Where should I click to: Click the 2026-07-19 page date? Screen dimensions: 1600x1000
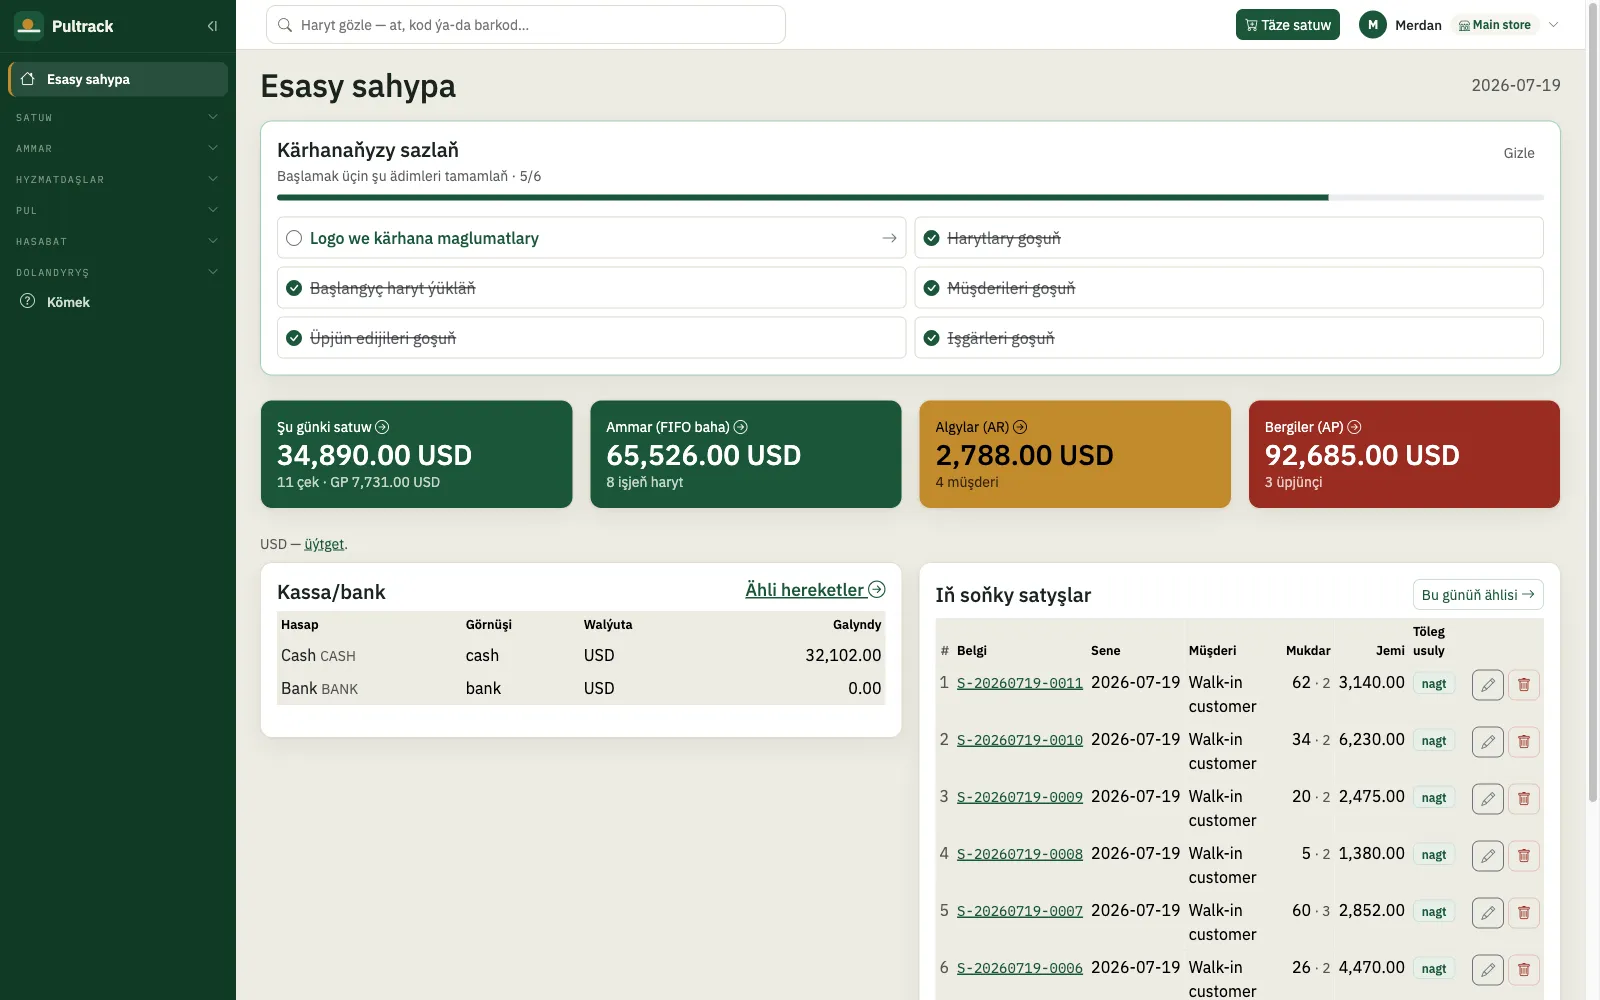coord(1515,85)
